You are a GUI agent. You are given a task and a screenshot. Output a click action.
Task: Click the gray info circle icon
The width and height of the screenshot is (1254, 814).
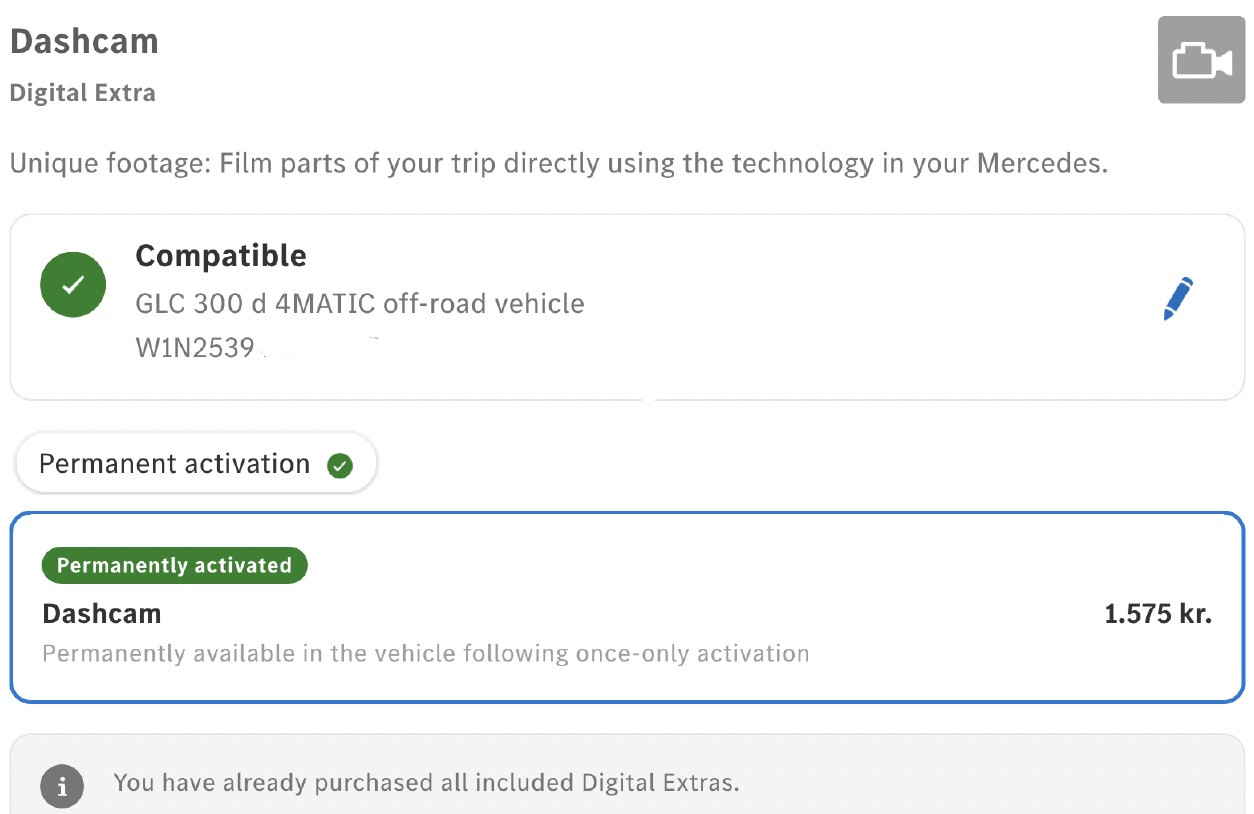pos(62,787)
